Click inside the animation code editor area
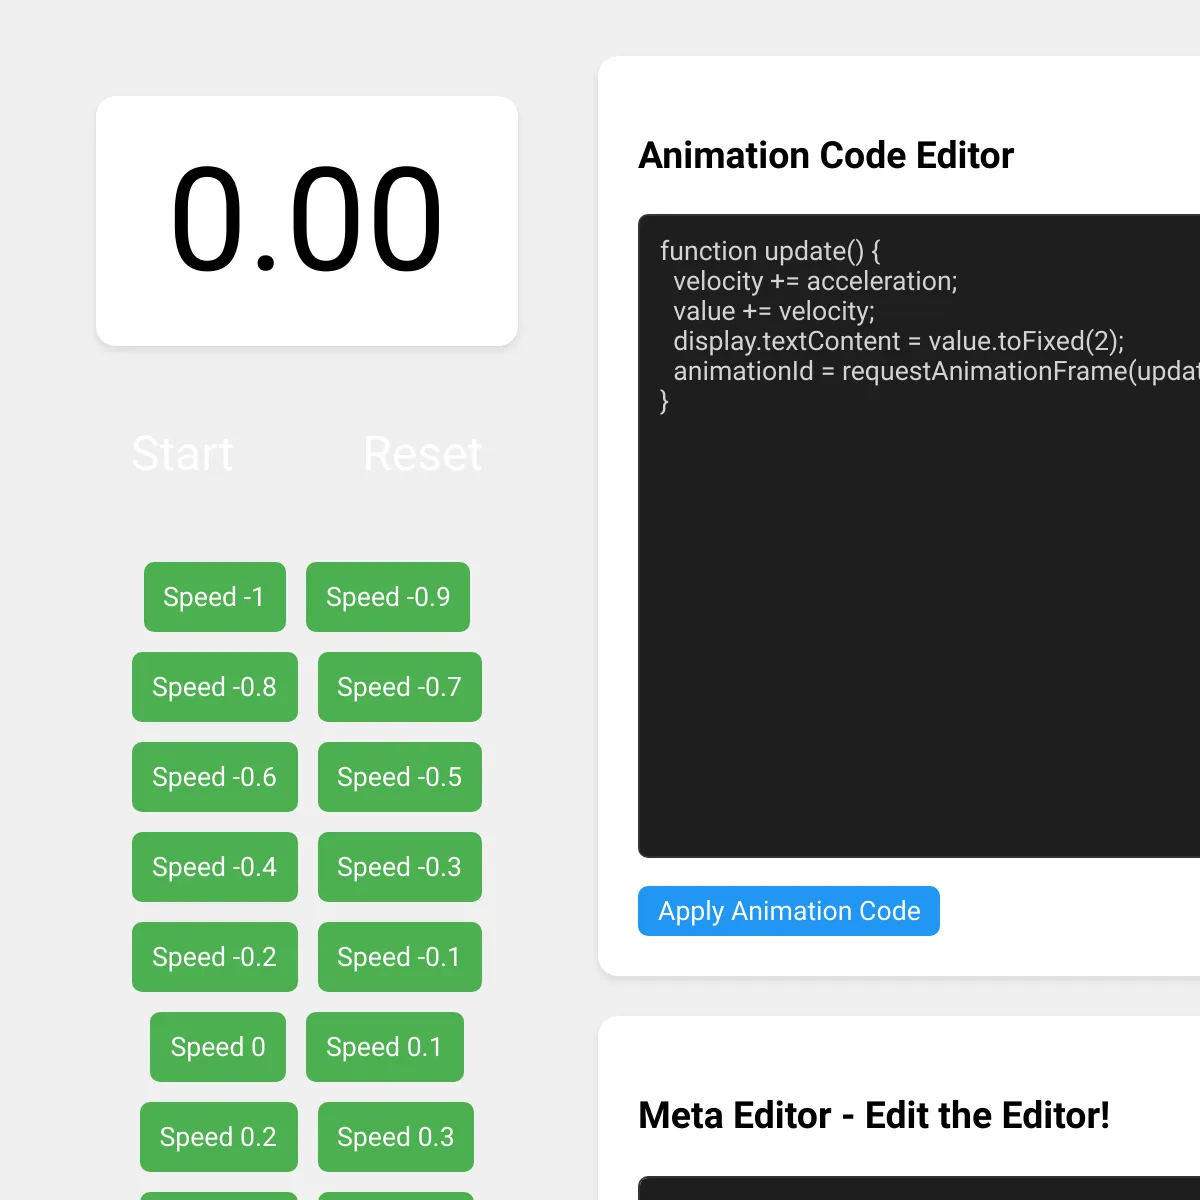The image size is (1200, 1200). click(x=919, y=536)
